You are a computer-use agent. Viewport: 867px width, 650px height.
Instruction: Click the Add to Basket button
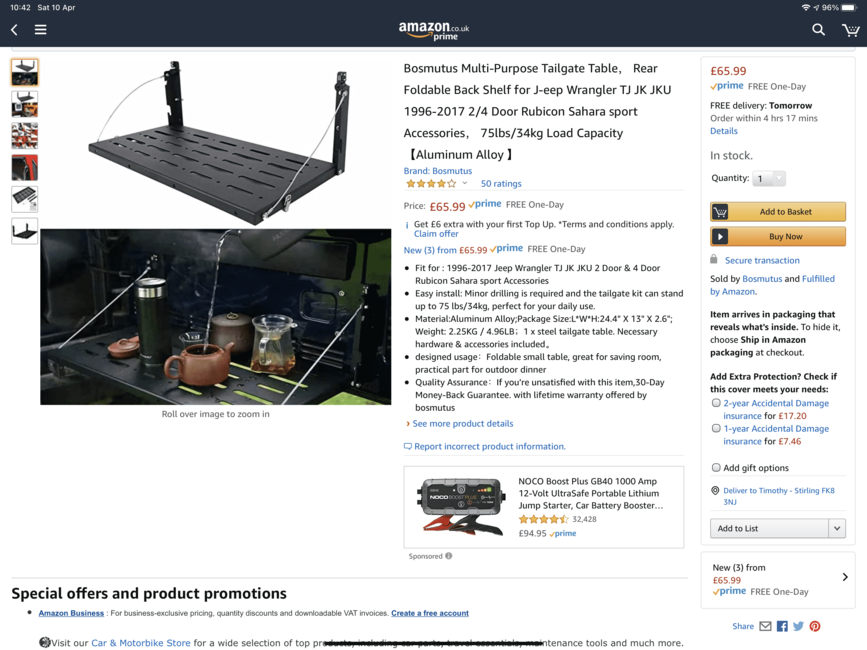(777, 212)
